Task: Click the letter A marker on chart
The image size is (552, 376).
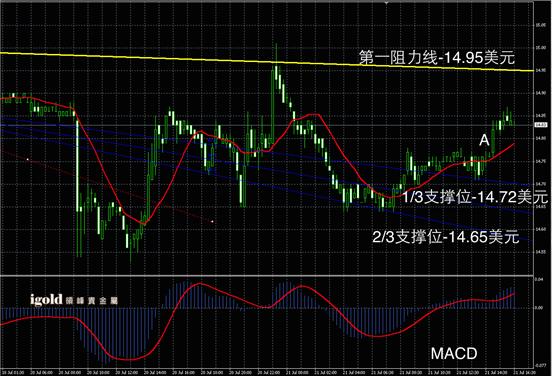Action: coord(484,140)
